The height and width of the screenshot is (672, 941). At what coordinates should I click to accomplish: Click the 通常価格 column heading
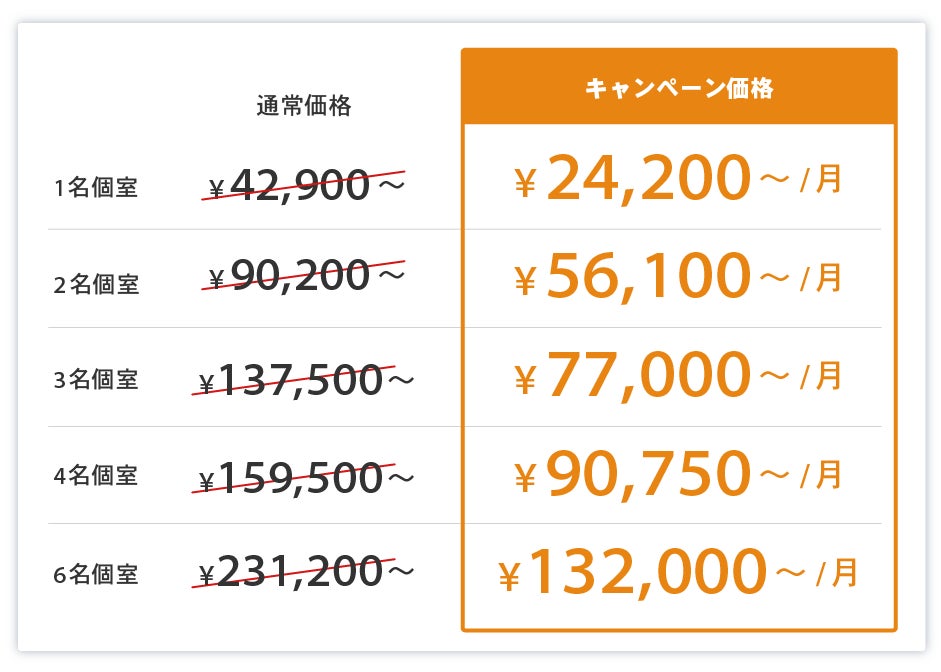(304, 106)
